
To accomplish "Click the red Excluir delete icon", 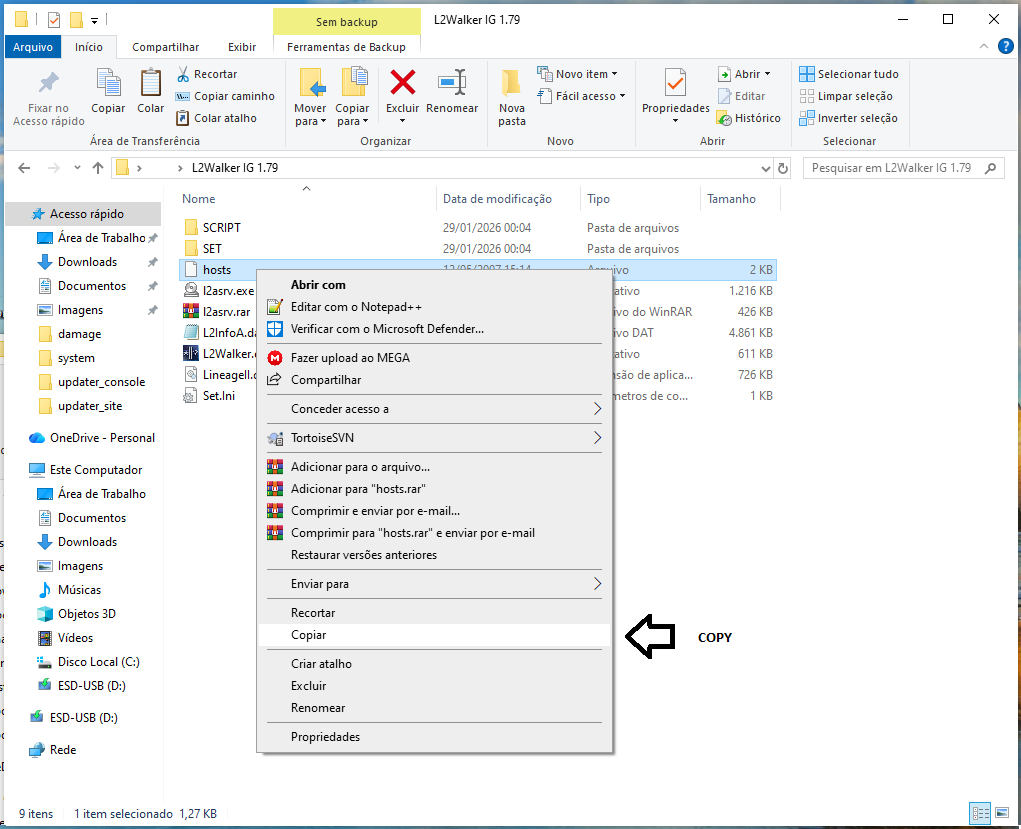I will (402, 83).
